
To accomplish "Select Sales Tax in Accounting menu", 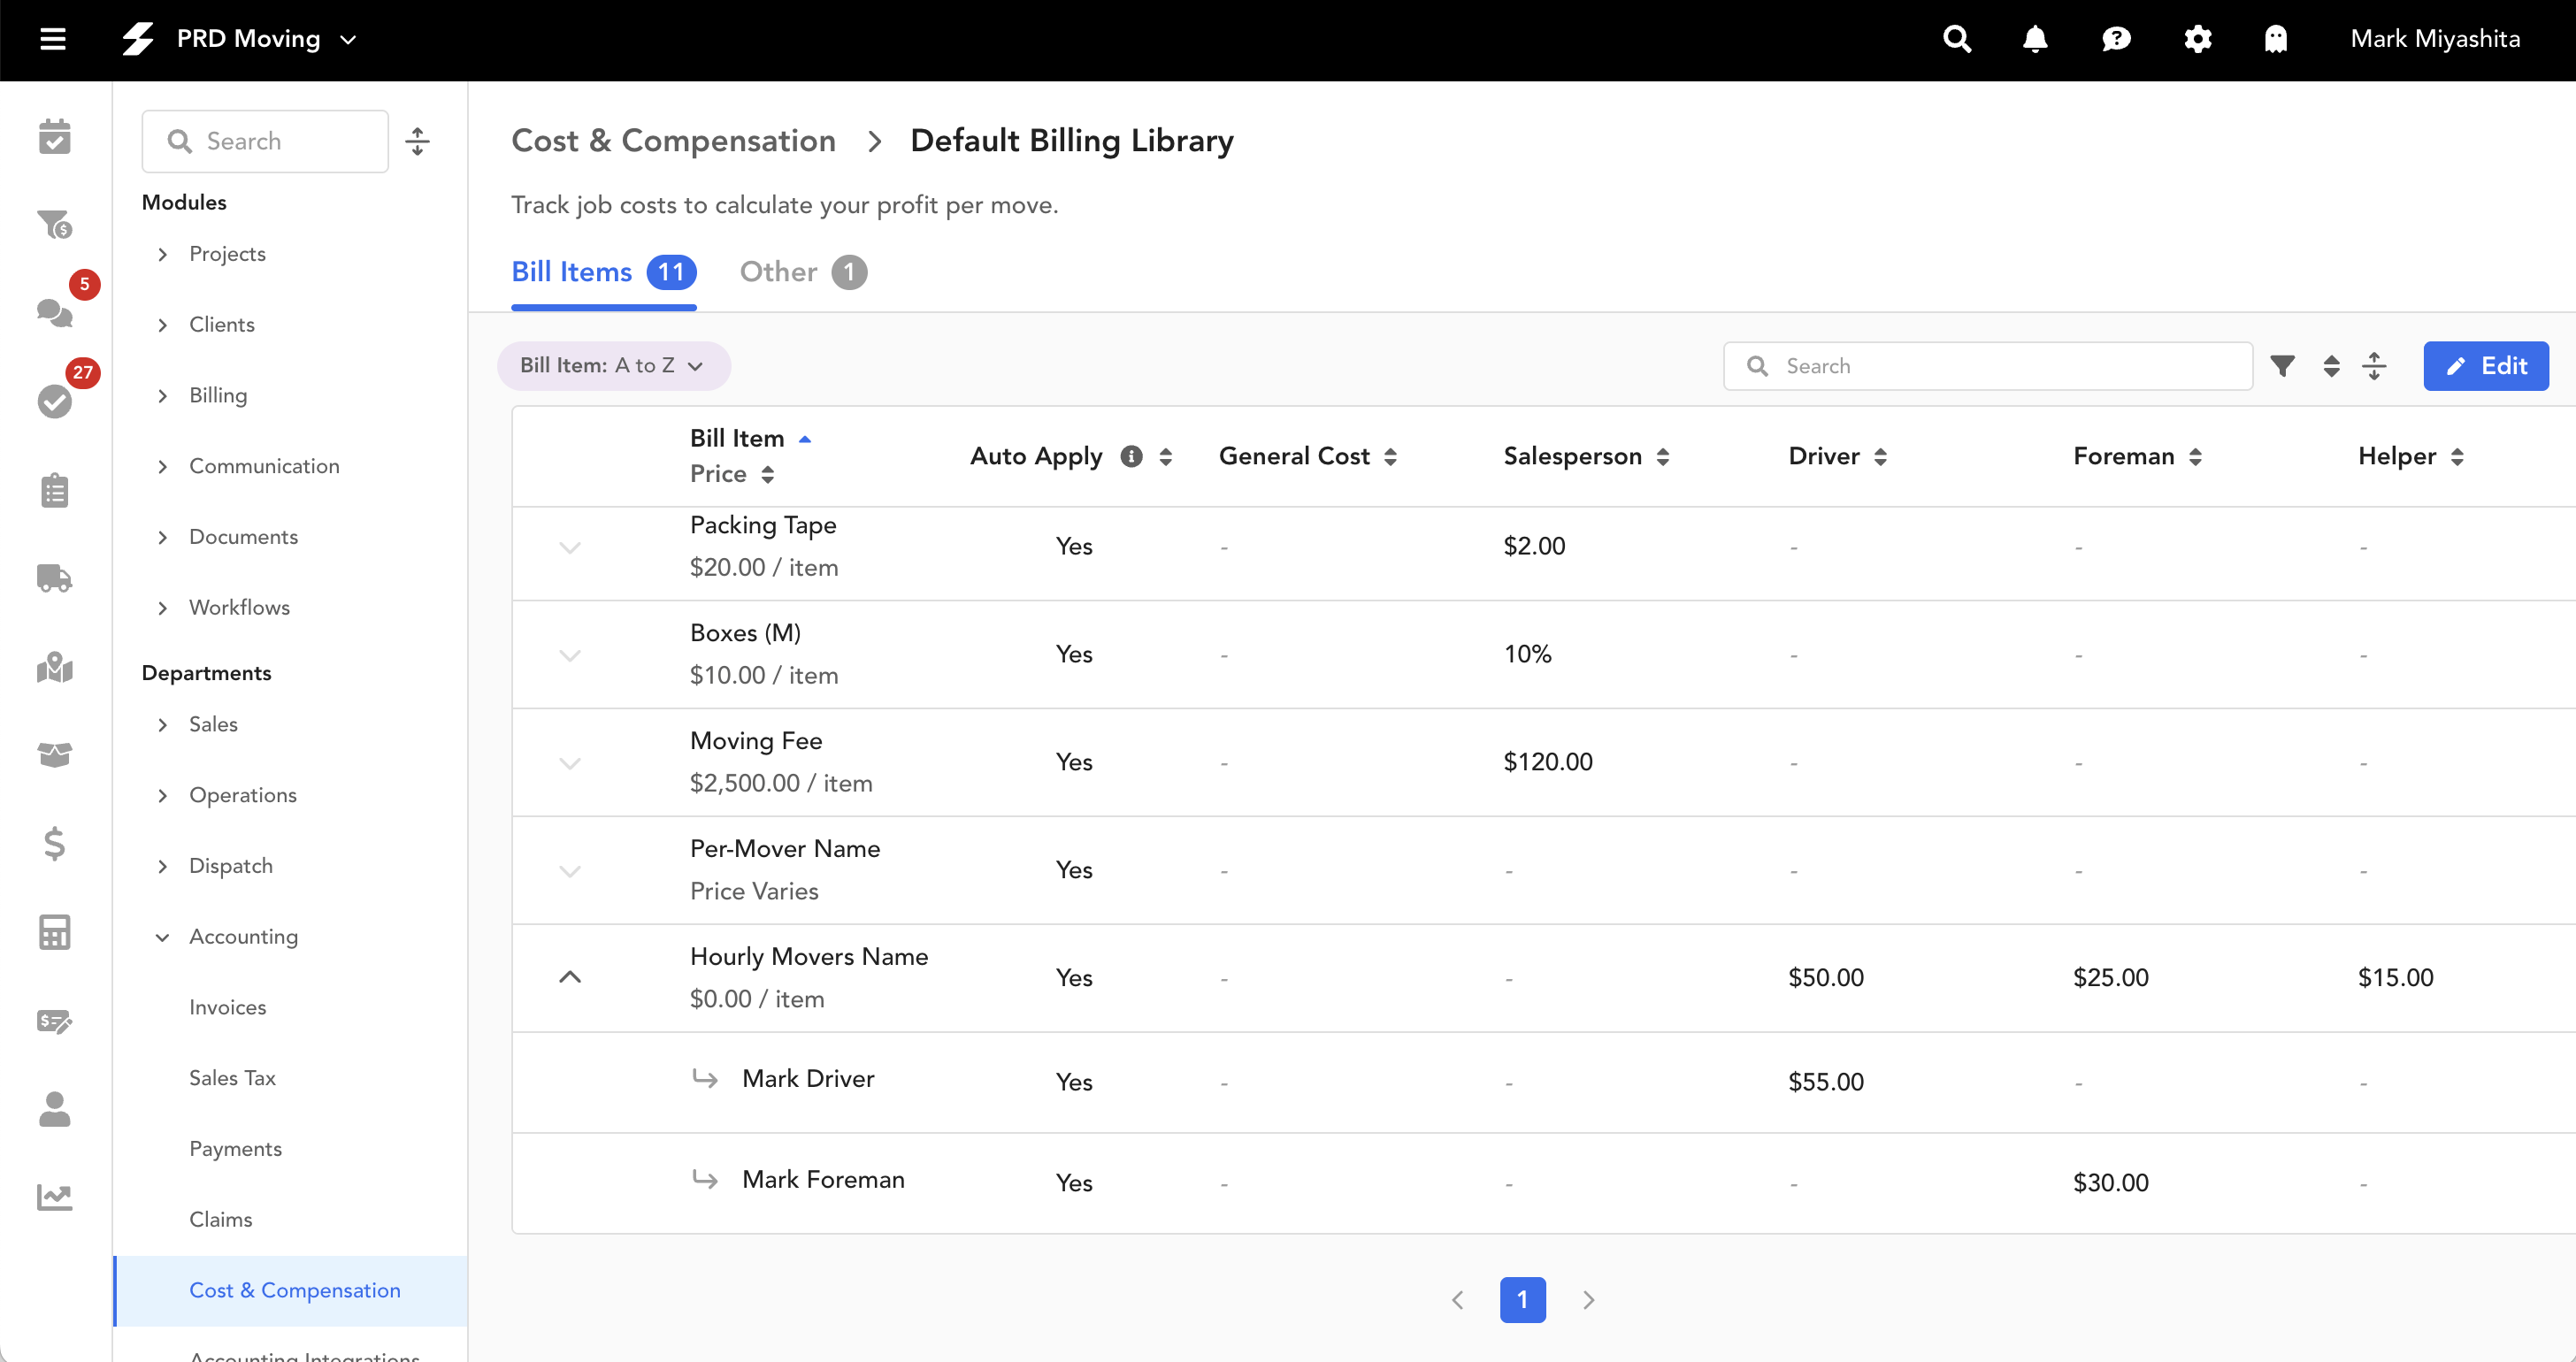I will tap(232, 1078).
